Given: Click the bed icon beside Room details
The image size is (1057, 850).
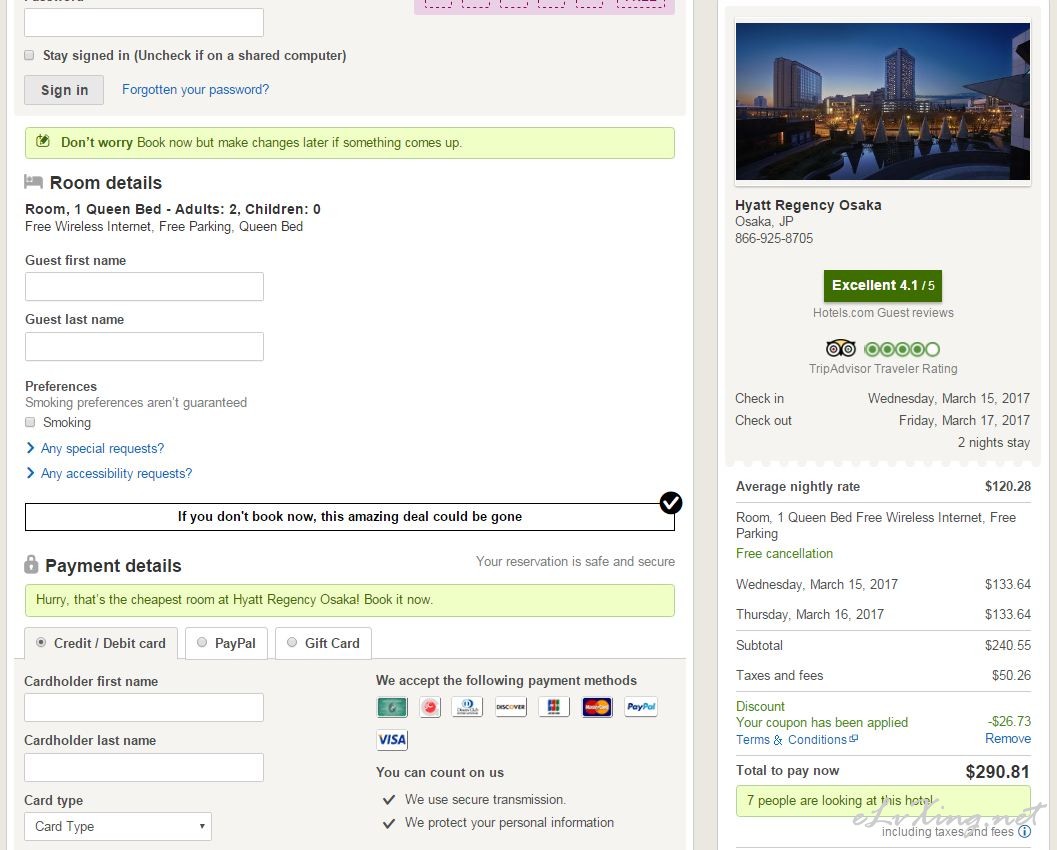Looking at the screenshot, I should pyautogui.click(x=33, y=181).
